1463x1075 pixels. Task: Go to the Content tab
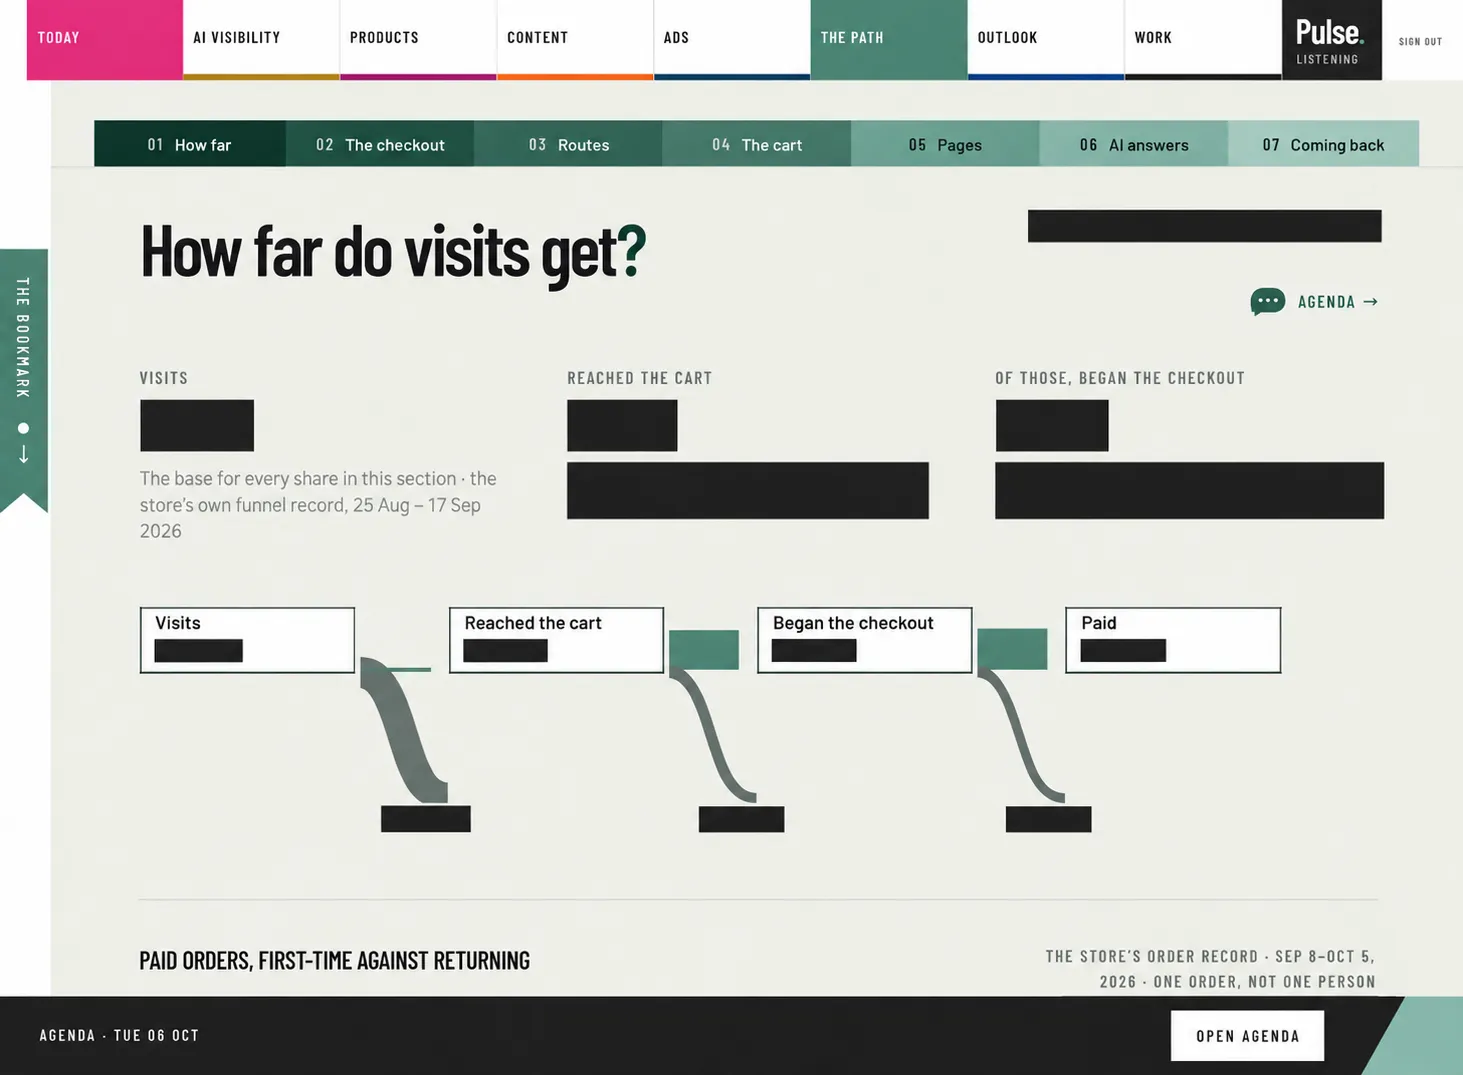pyautogui.click(x=575, y=39)
